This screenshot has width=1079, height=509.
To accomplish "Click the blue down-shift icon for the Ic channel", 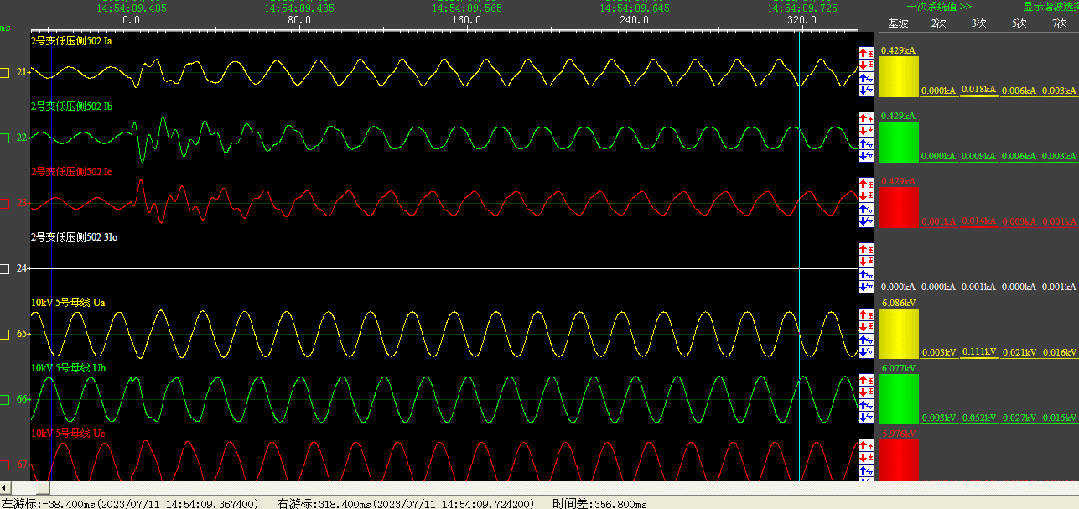I will point(866,221).
